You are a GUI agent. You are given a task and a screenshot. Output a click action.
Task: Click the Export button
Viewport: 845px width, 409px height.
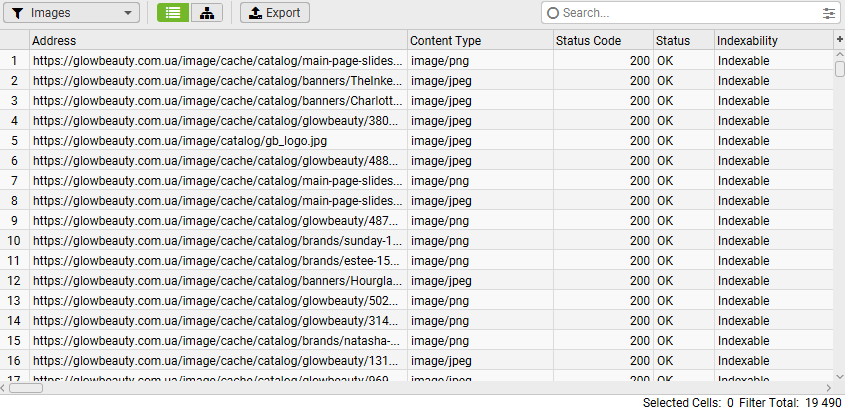(275, 13)
